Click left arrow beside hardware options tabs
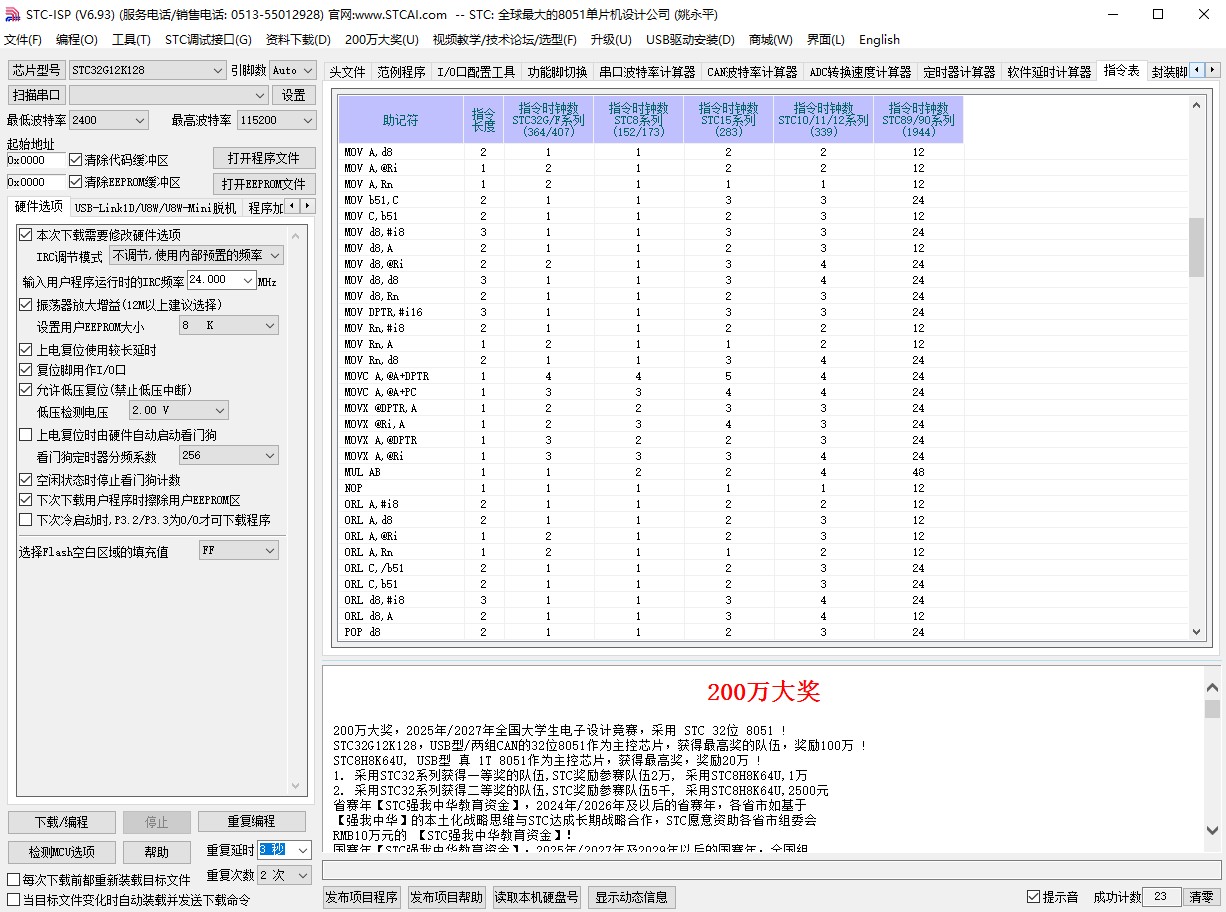The height and width of the screenshot is (912, 1226). coord(291,206)
